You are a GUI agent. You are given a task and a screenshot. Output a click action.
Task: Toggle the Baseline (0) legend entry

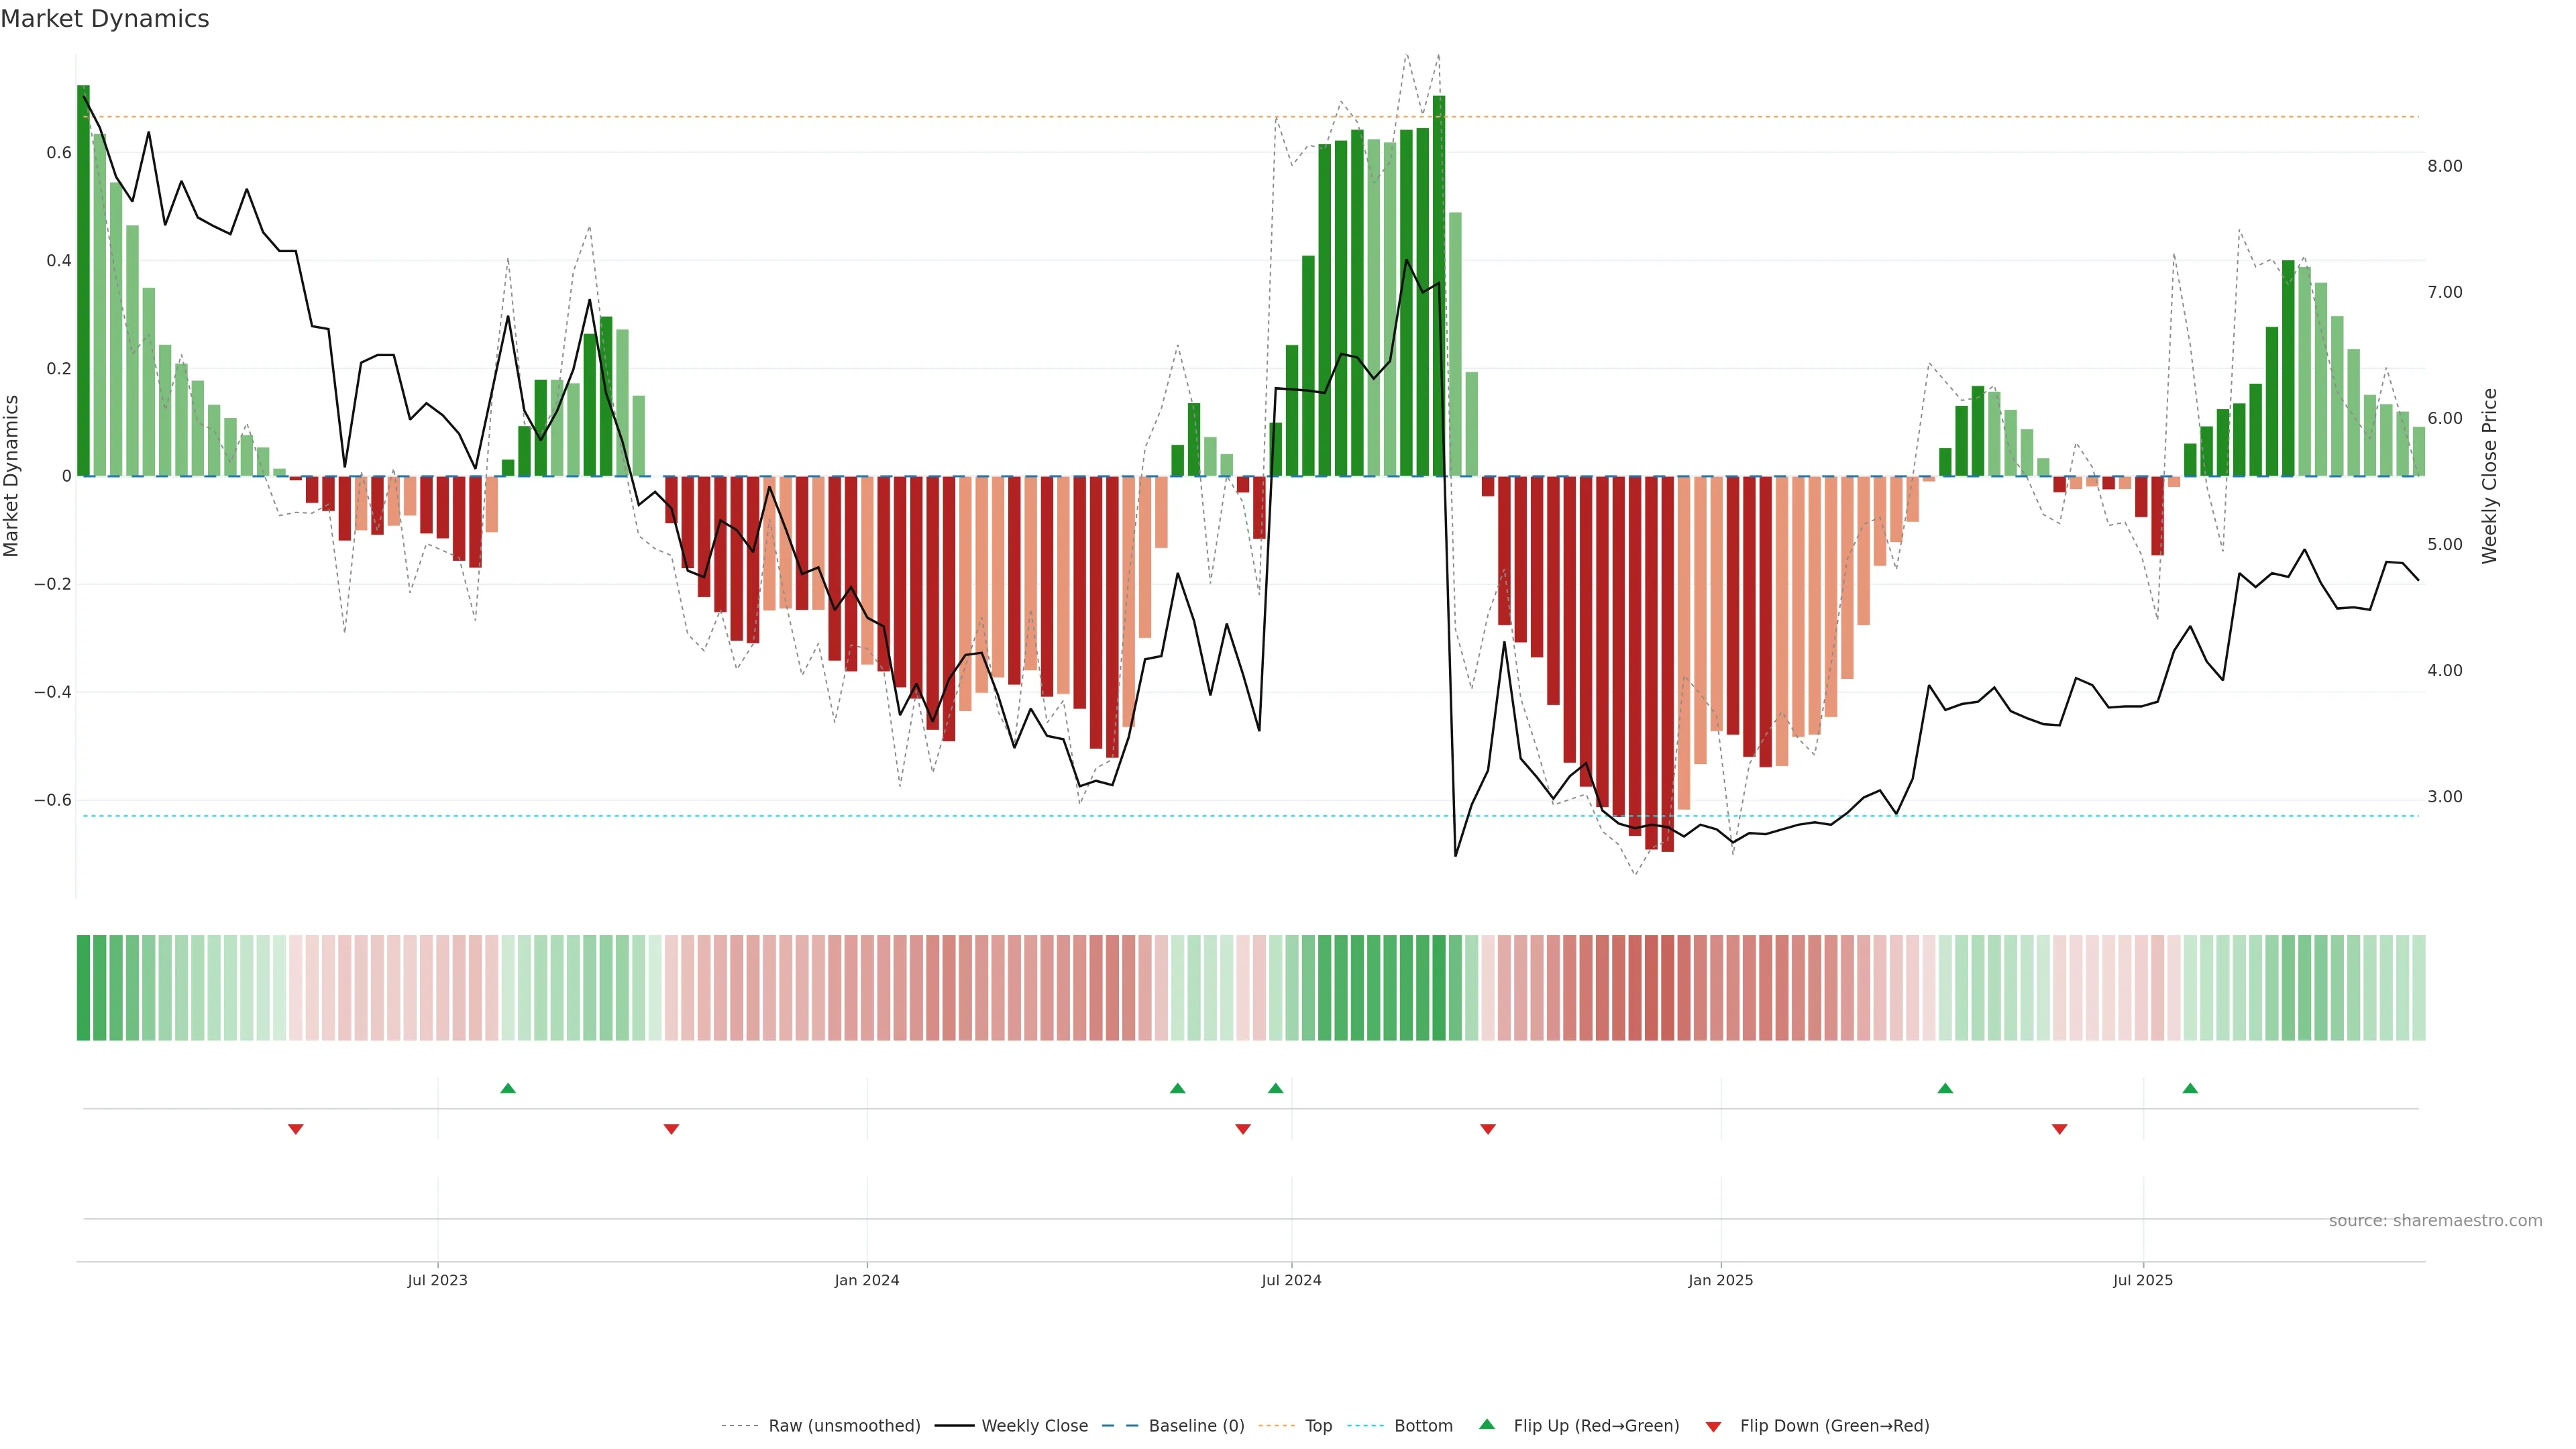point(1196,1426)
